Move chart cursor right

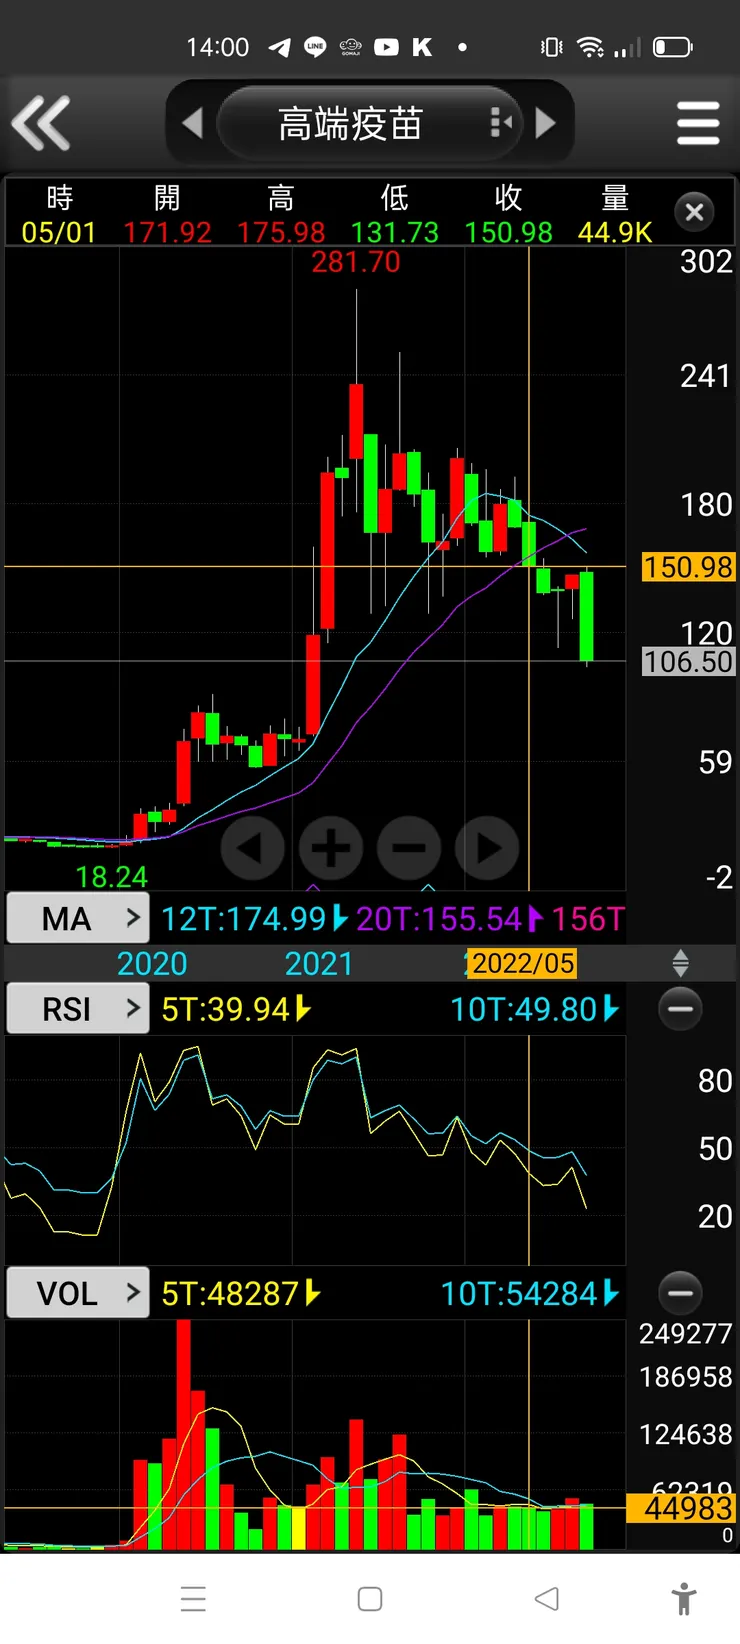tap(487, 848)
